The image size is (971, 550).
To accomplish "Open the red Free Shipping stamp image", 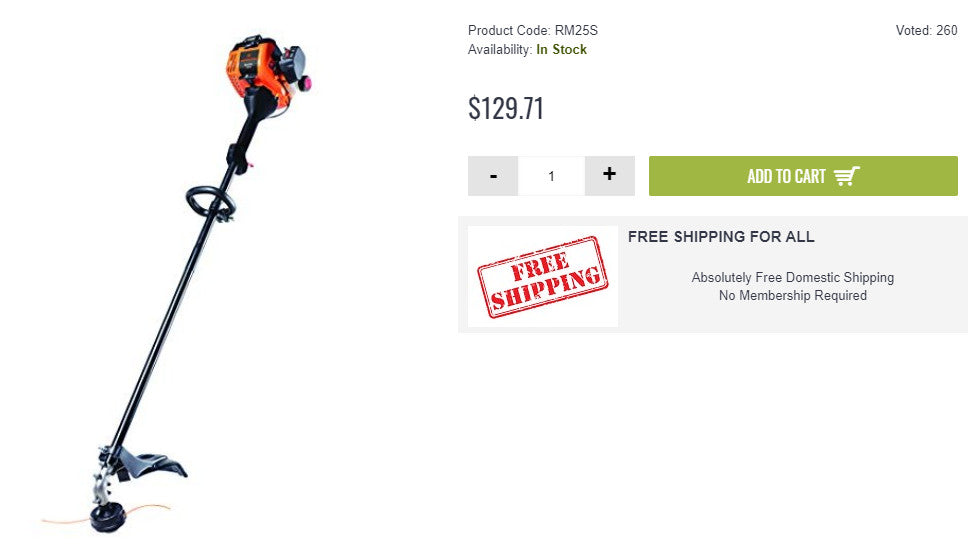I will [542, 276].
